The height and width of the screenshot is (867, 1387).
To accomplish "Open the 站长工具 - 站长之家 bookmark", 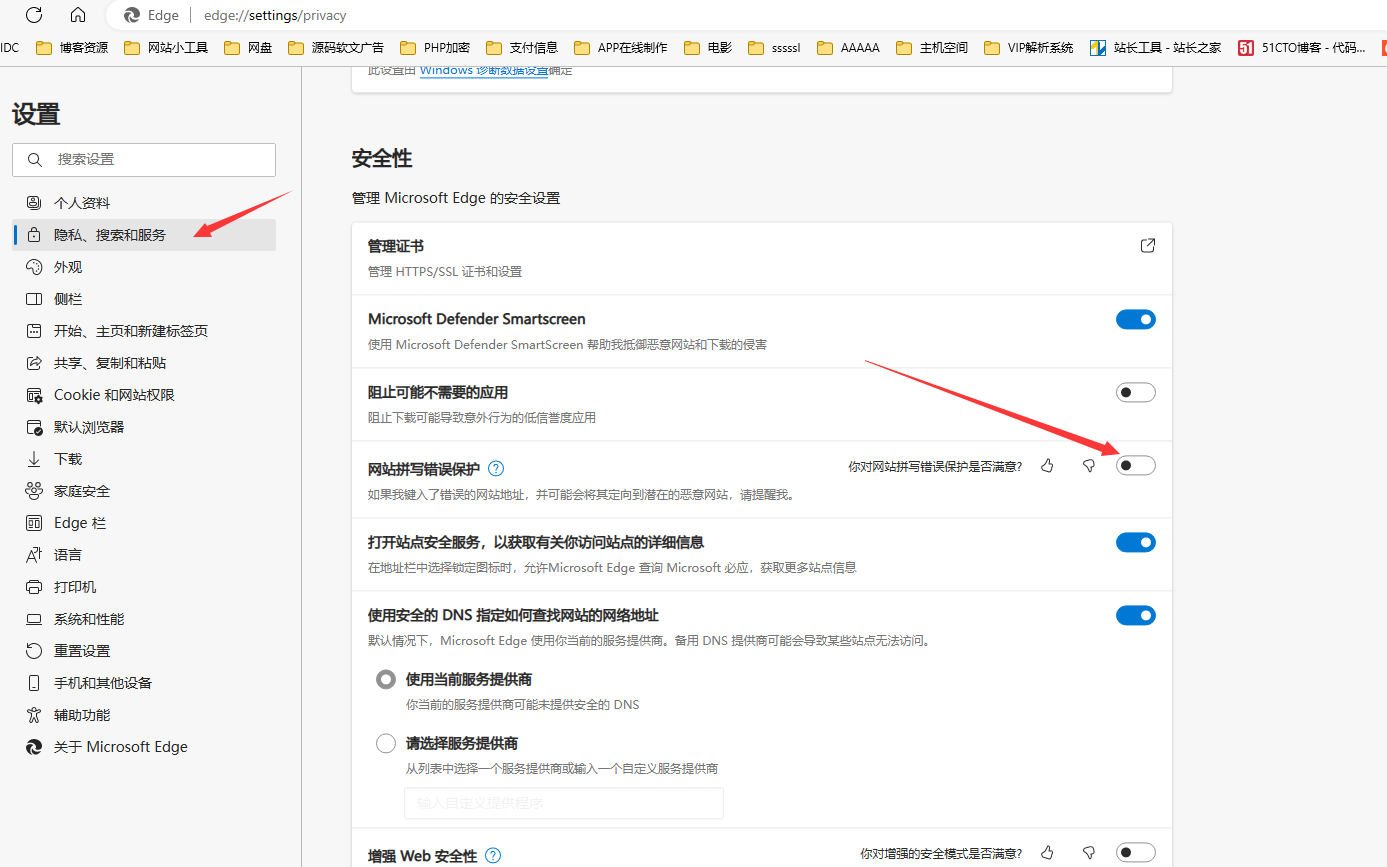I will (1155, 47).
